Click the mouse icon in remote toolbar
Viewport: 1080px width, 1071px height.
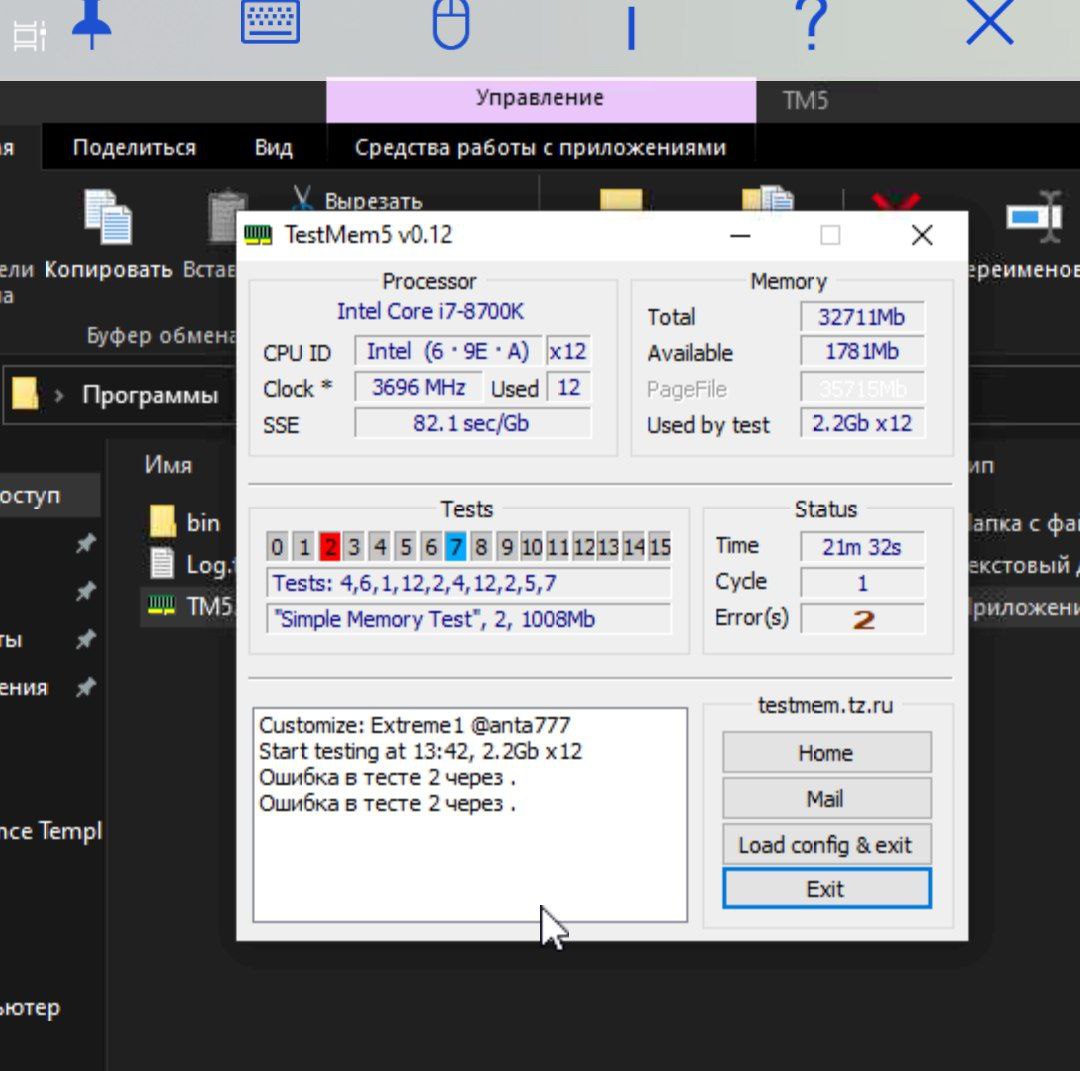click(451, 24)
